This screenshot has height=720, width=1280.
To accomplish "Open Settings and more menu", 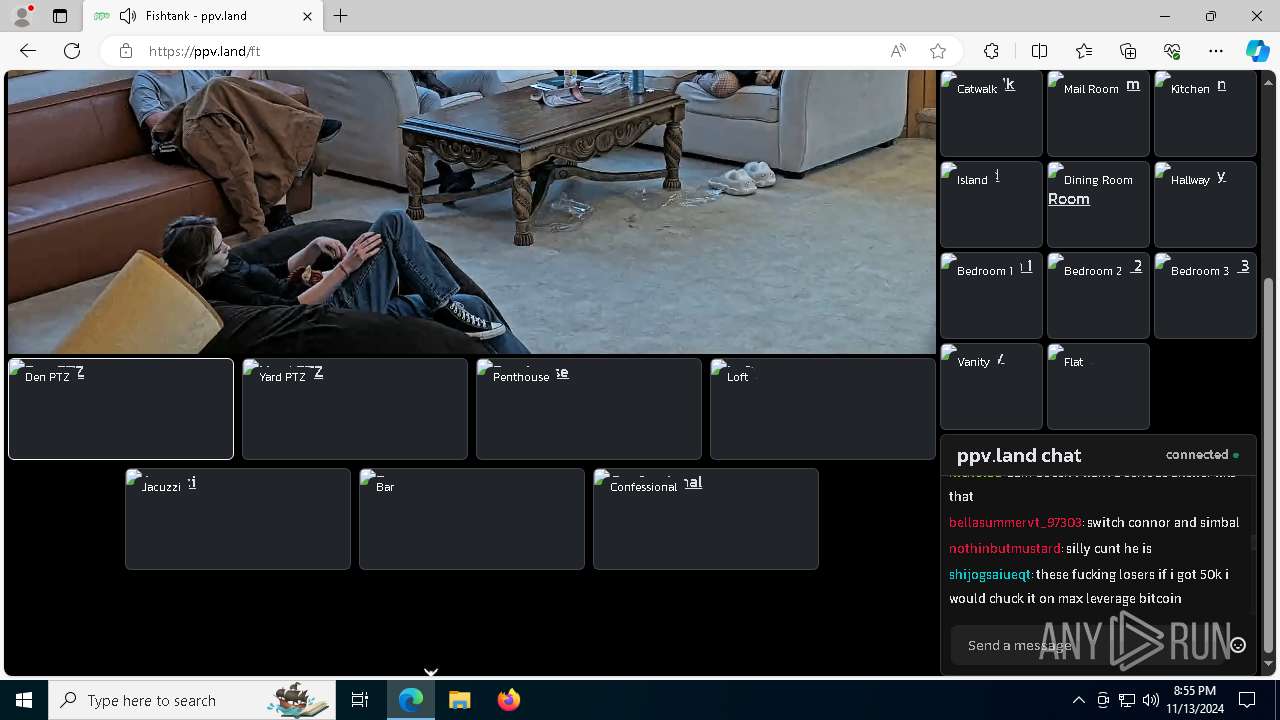I will (1216, 51).
